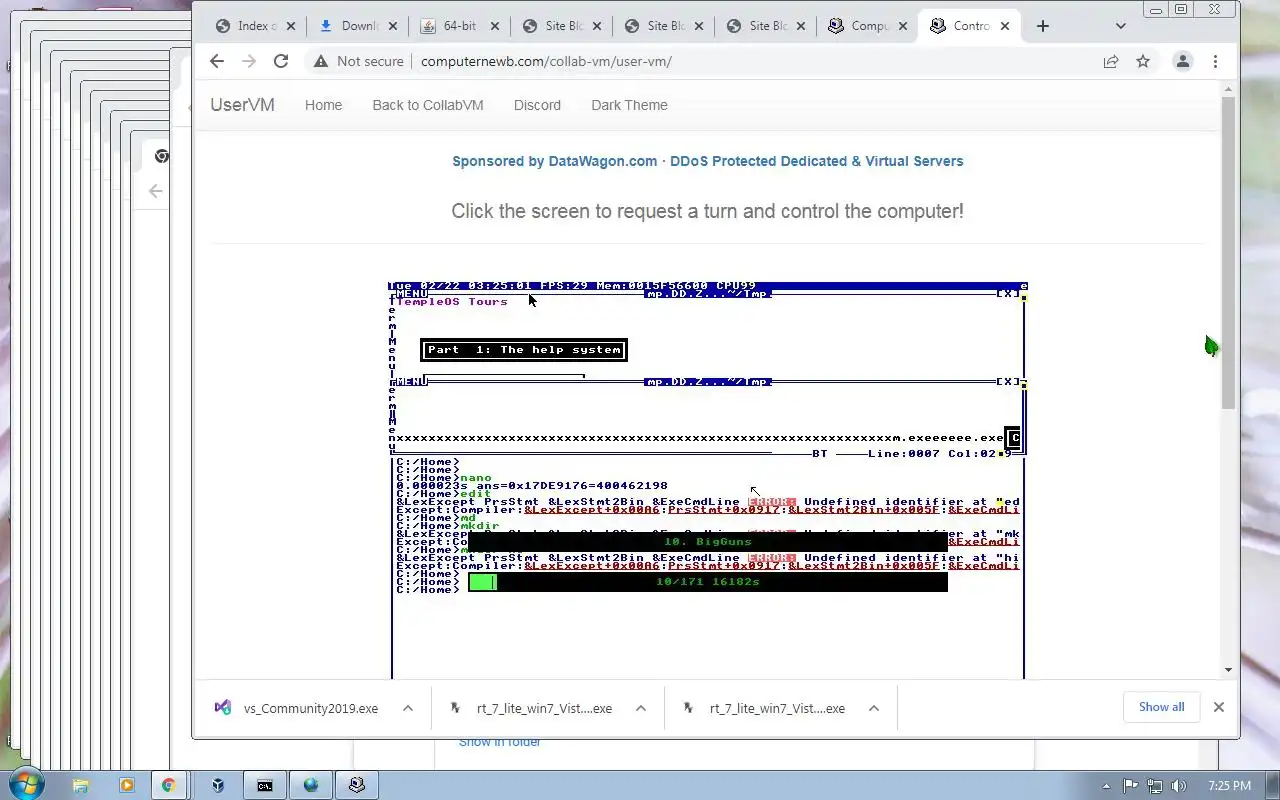Bookmark this page with the star

click(1143, 61)
